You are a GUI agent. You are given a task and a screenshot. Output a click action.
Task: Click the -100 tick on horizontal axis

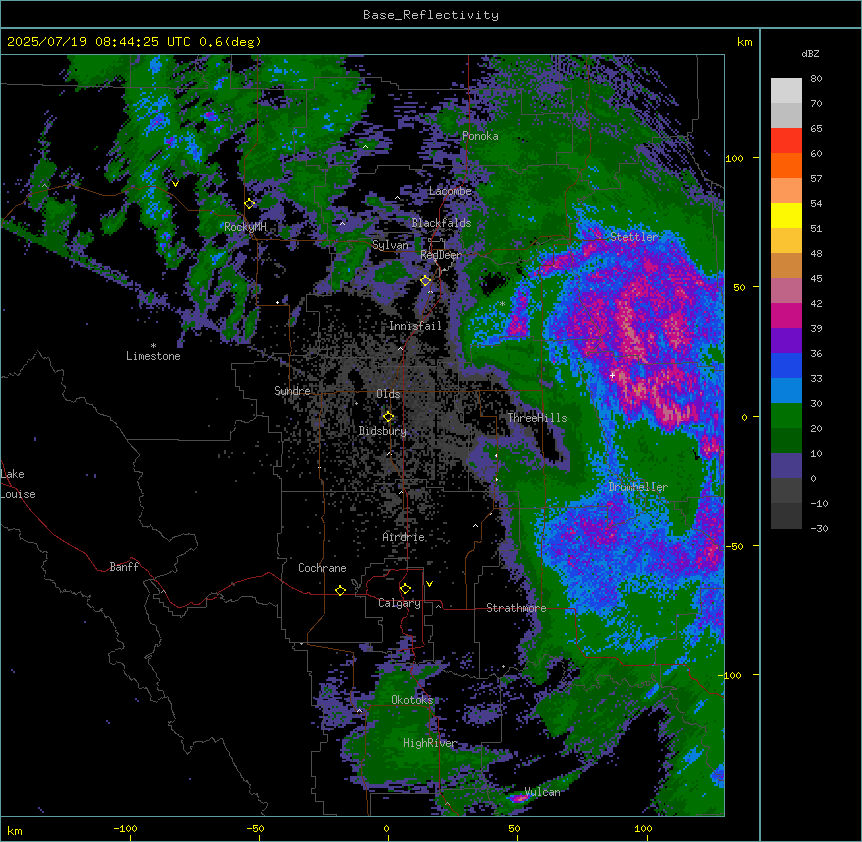[125, 829]
